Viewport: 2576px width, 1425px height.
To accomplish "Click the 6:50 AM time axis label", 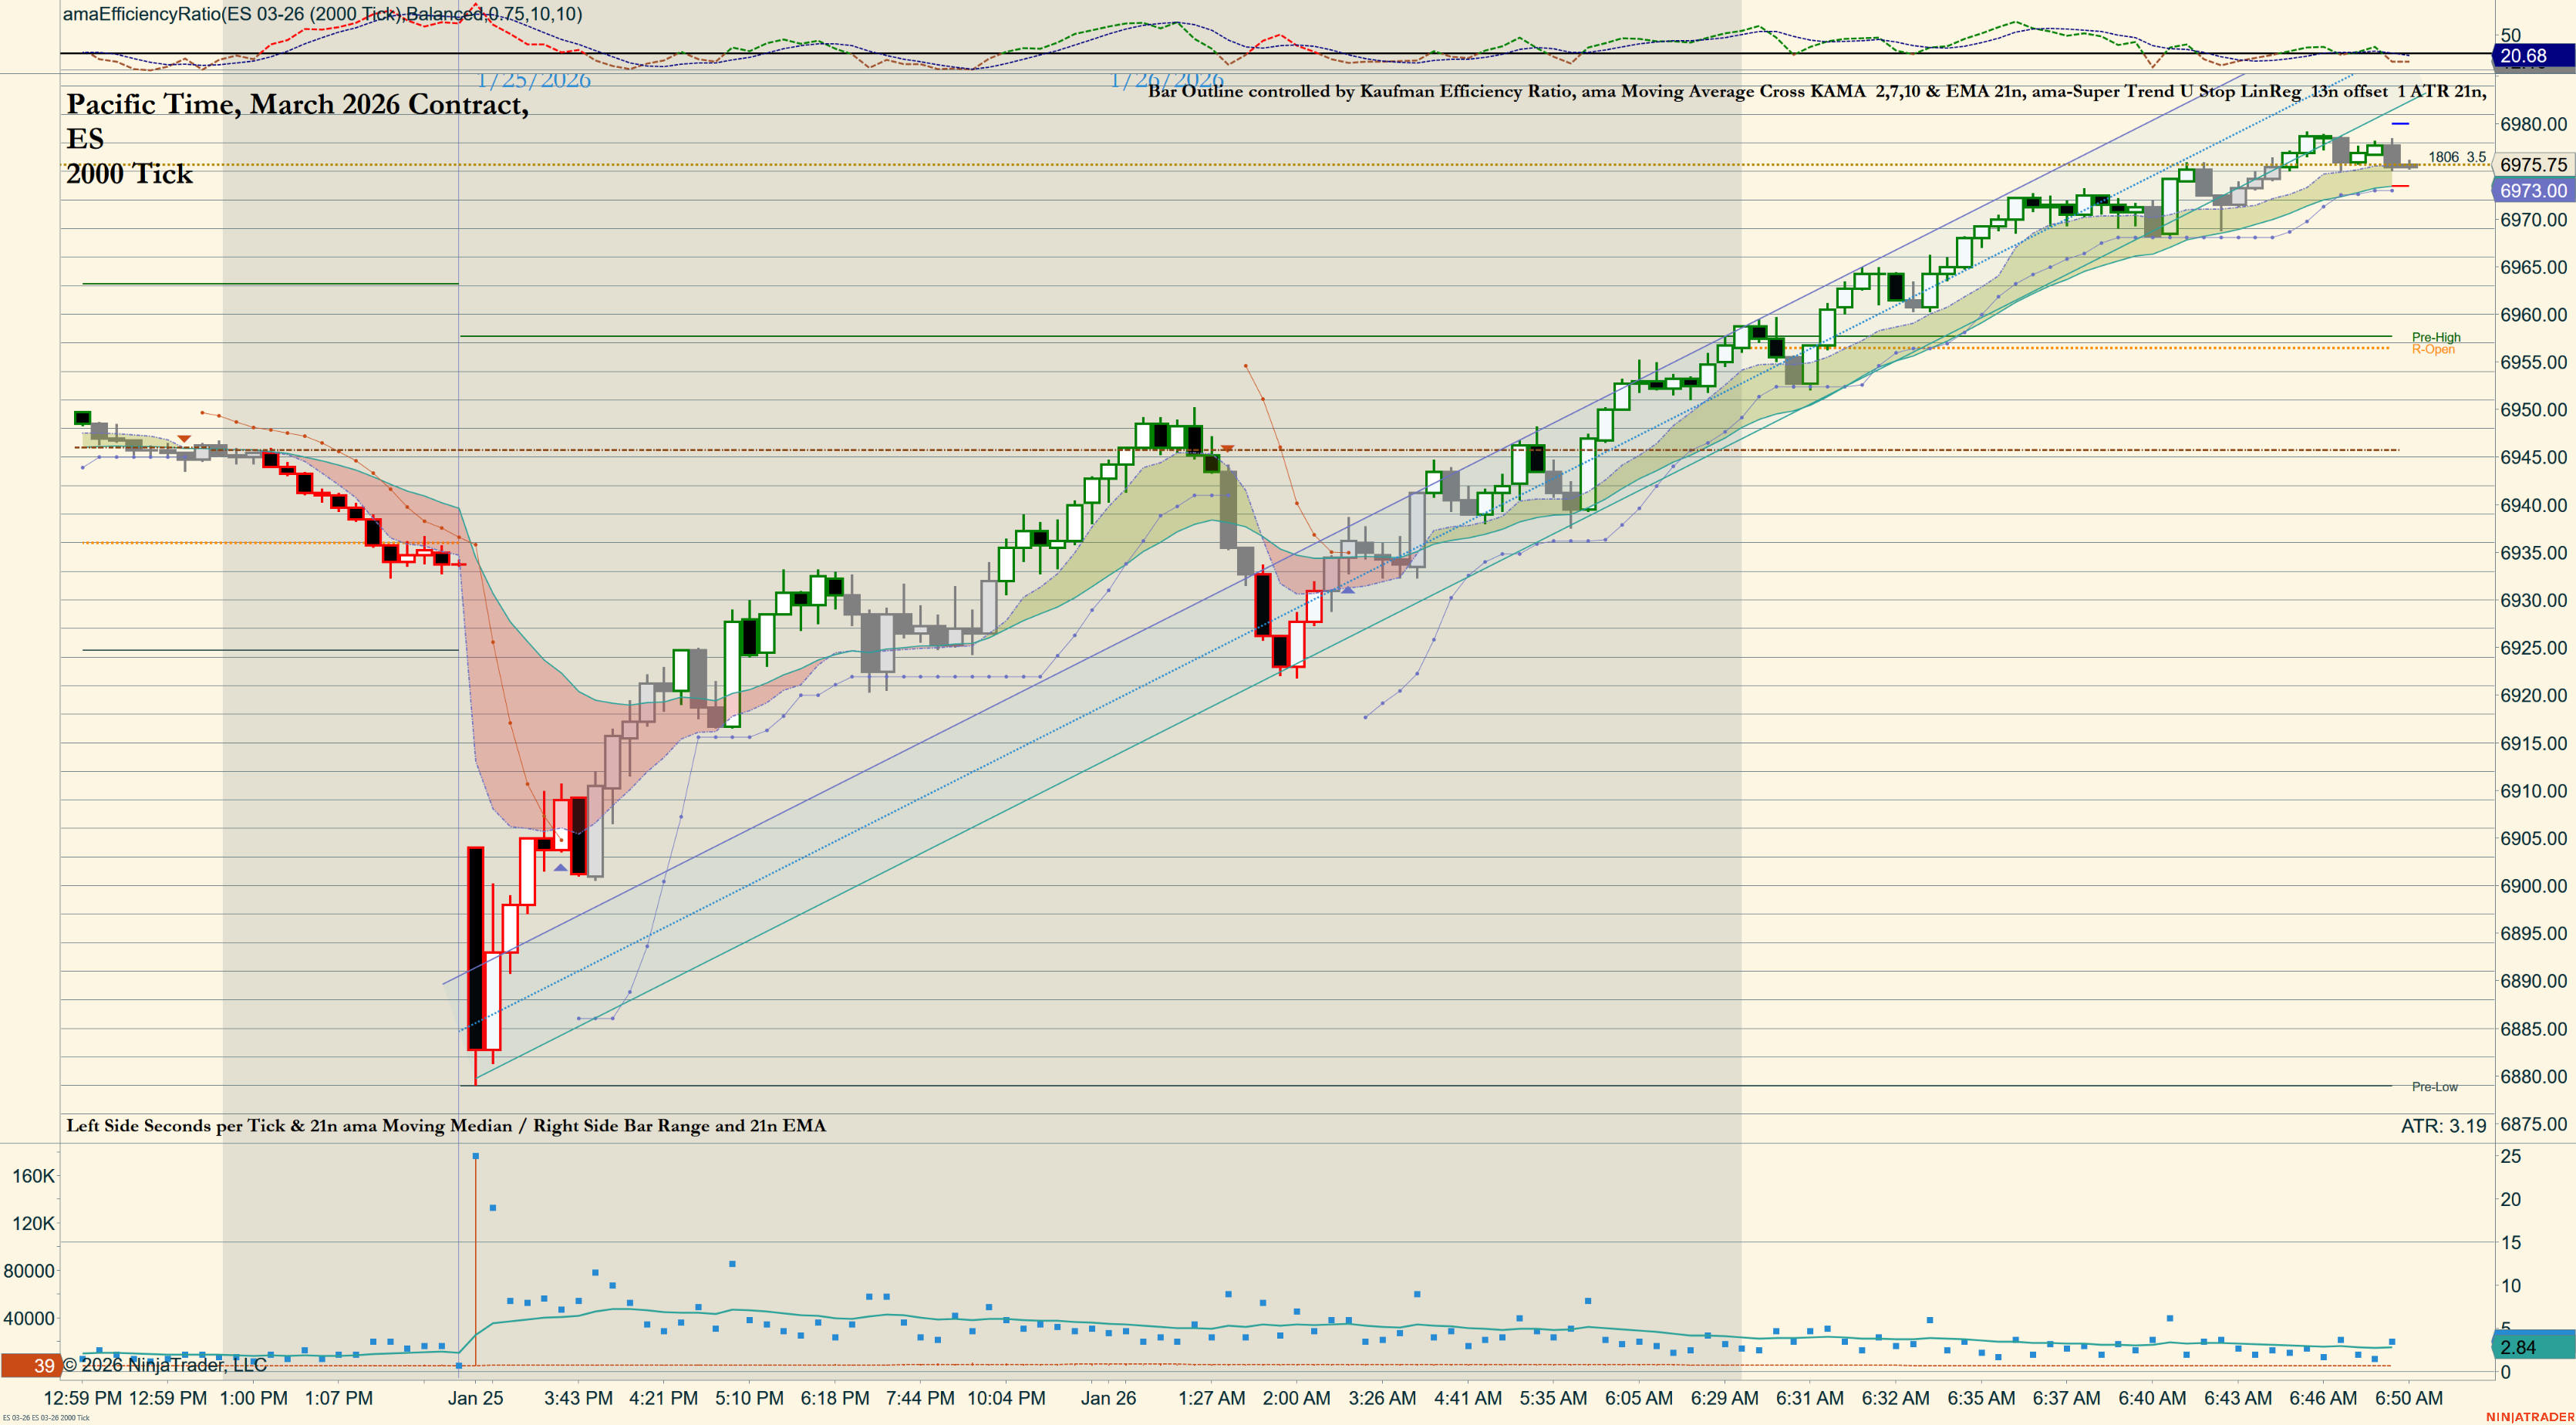I will pos(2408,1398).
